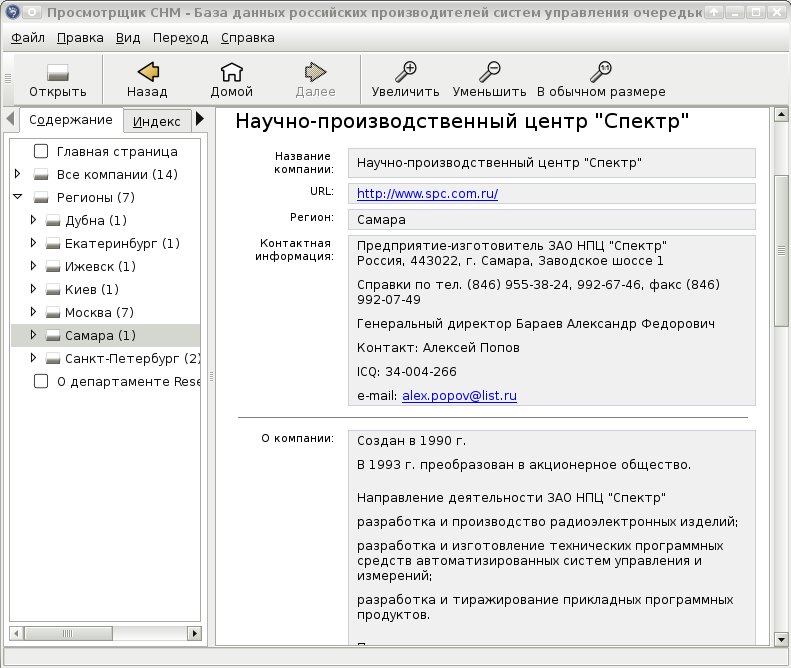Show previous tabs with left arrow
Image resolution: width=791 pixels, height=668 pixels.
pyautogui.click(x=10, y=119)
